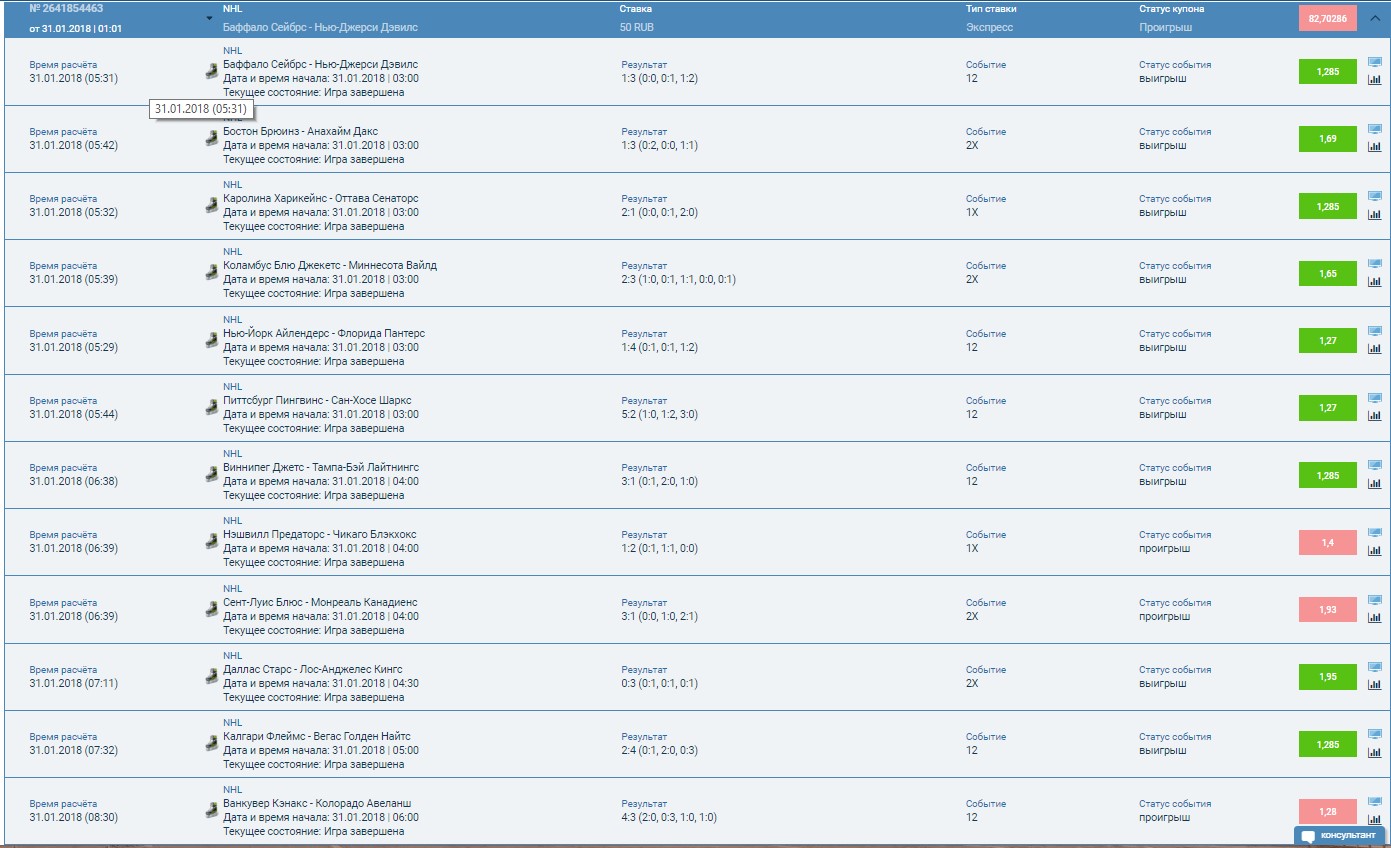This screenshot has height=848, width=1391.
Task: Click coupon number № 2641854463
Action: (66, 8)
